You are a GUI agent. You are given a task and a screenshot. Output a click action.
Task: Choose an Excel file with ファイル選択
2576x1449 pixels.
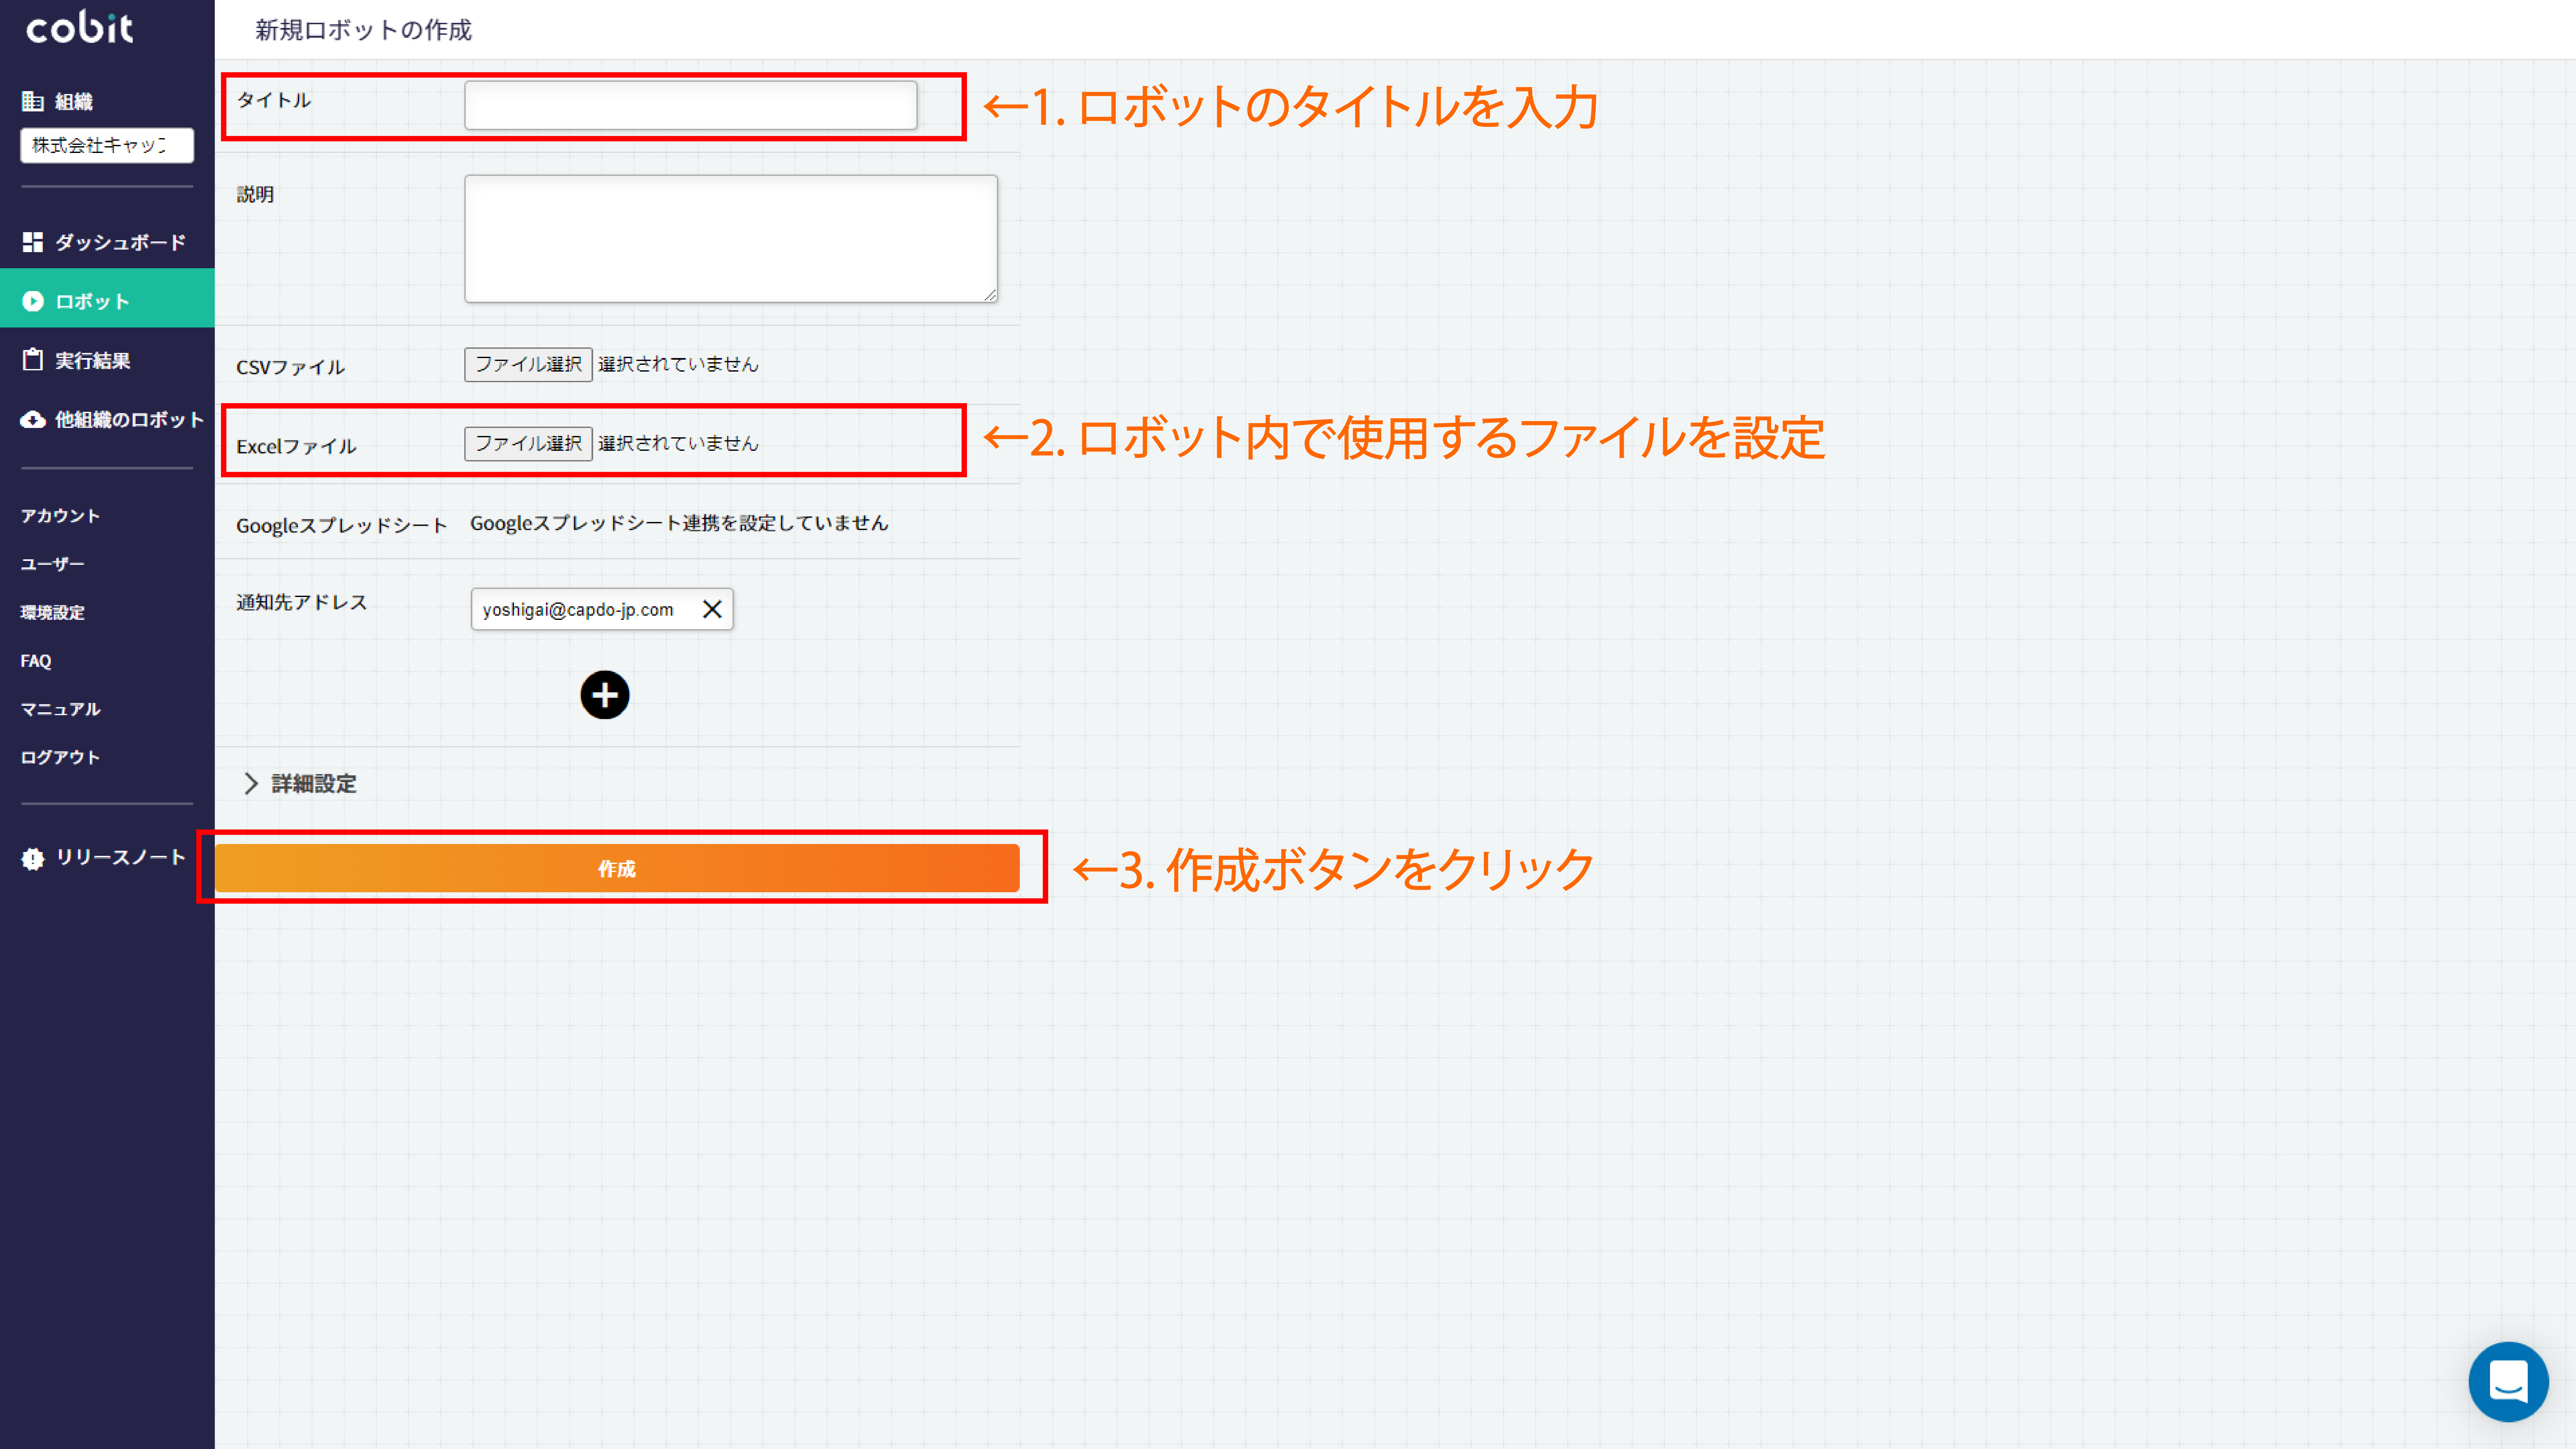(x=528, y=443)
